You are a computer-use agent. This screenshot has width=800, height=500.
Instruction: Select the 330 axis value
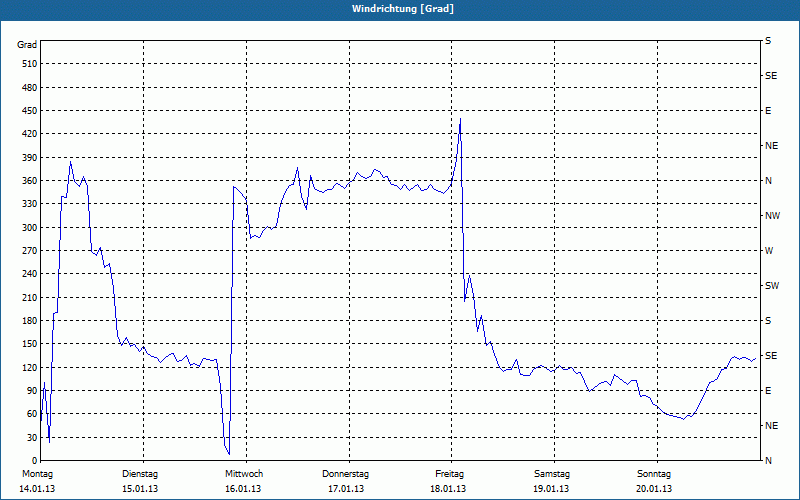[x=30, y=204]
